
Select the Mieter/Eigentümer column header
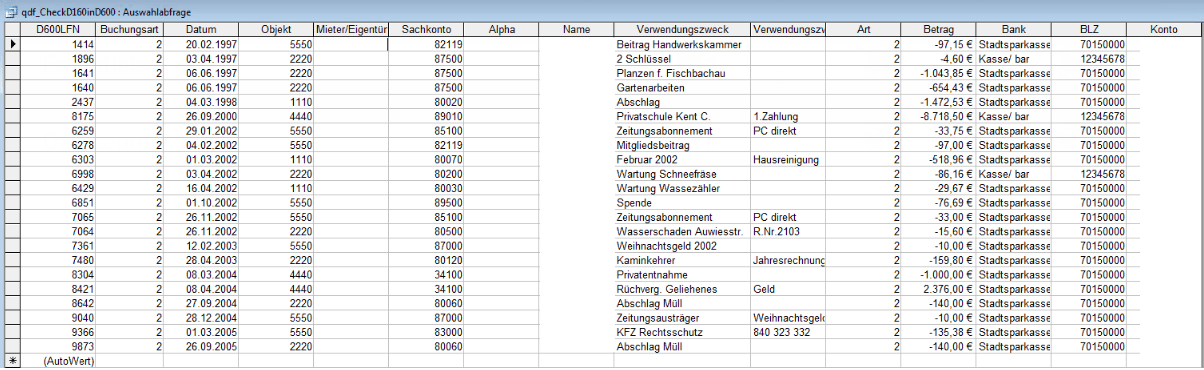tap(351, 31)
